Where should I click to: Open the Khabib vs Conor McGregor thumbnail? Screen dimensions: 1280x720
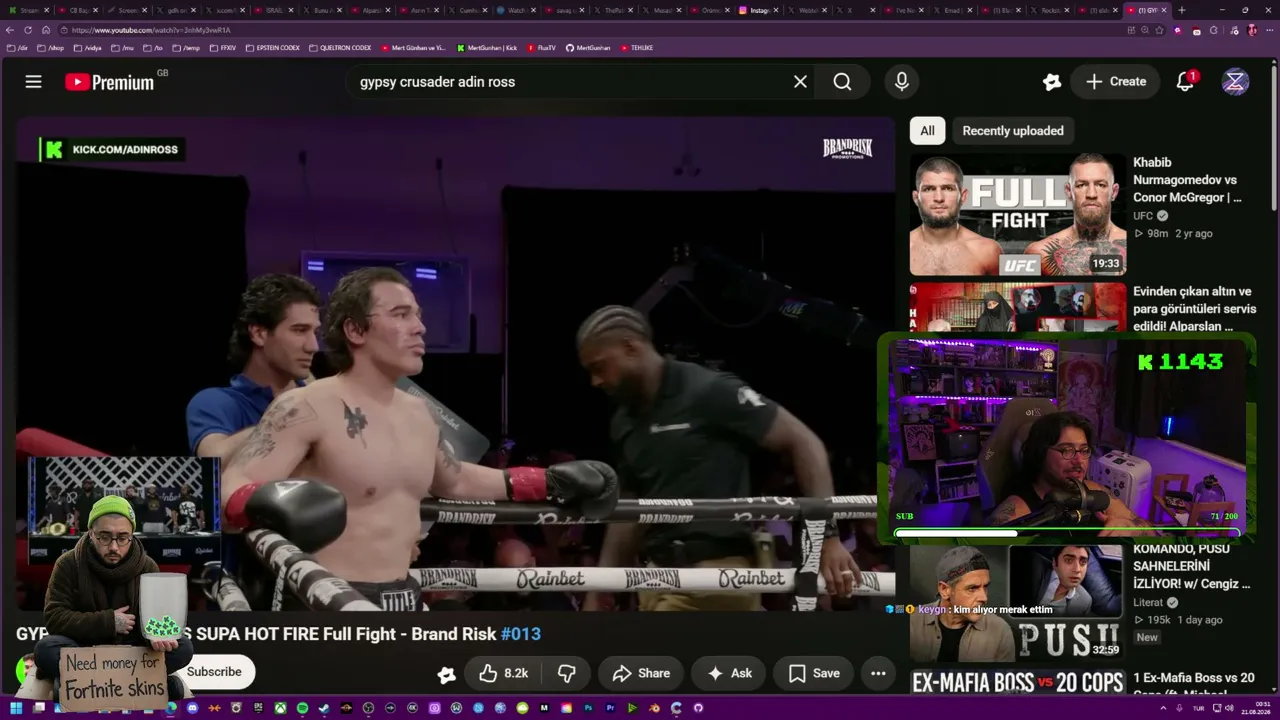coord(1018,214)
